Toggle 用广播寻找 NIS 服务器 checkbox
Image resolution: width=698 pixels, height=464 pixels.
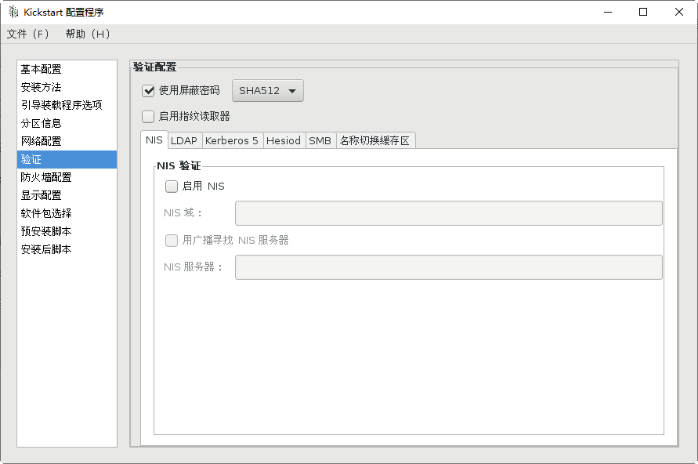click(x=171, y=240)
